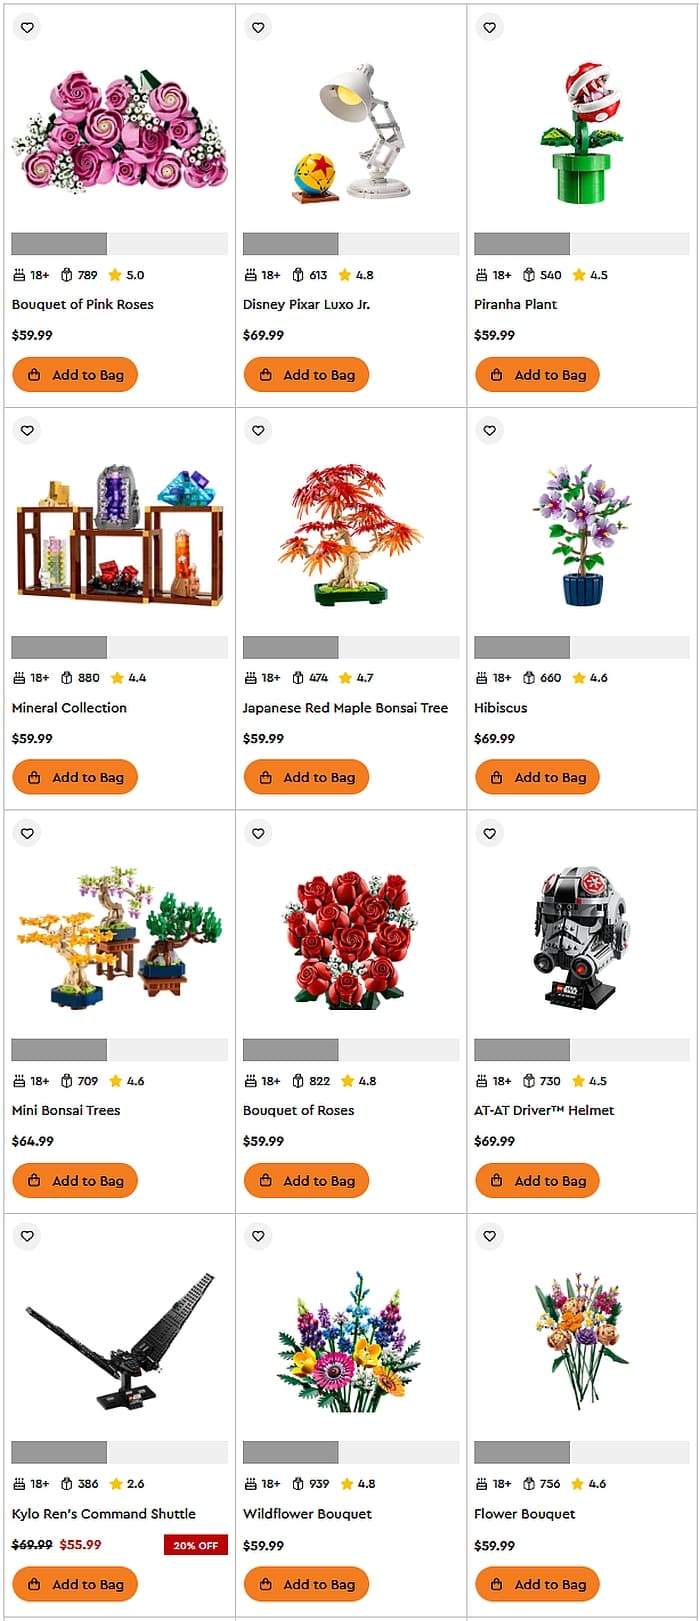This screenshot has width=700, height=1621.
Task: Click heart icon on Wildflower Bouquet
Action: click(258, 1237)
